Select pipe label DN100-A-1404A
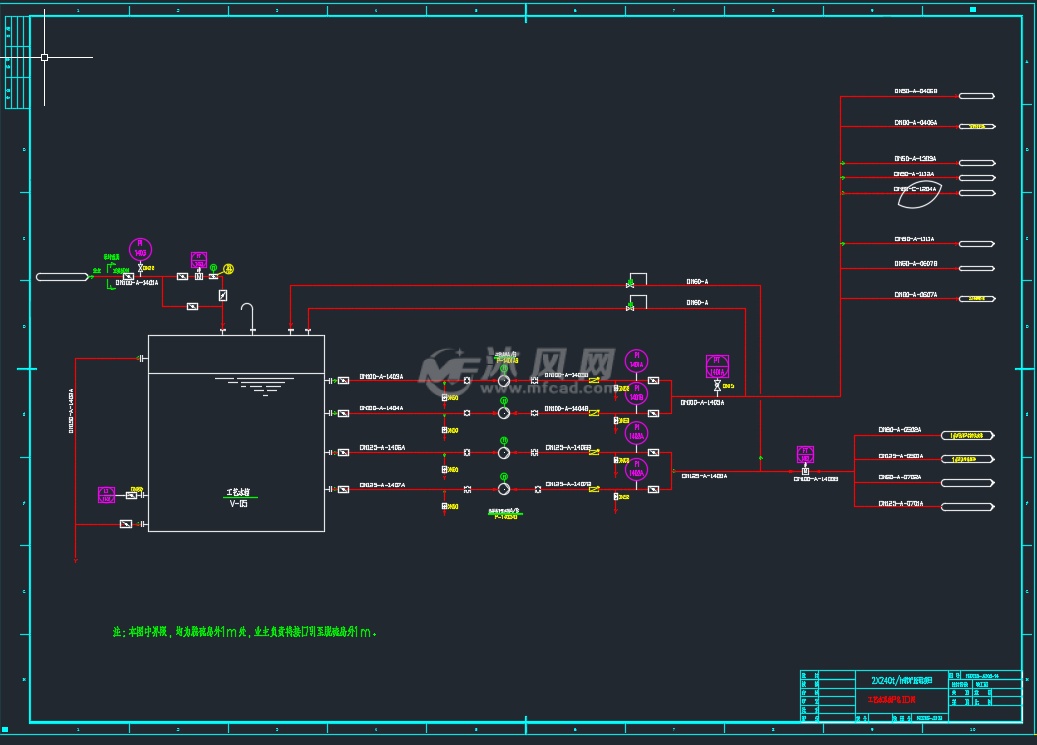Viewport: 1037px width, 745px height. (x=381, y=408)
